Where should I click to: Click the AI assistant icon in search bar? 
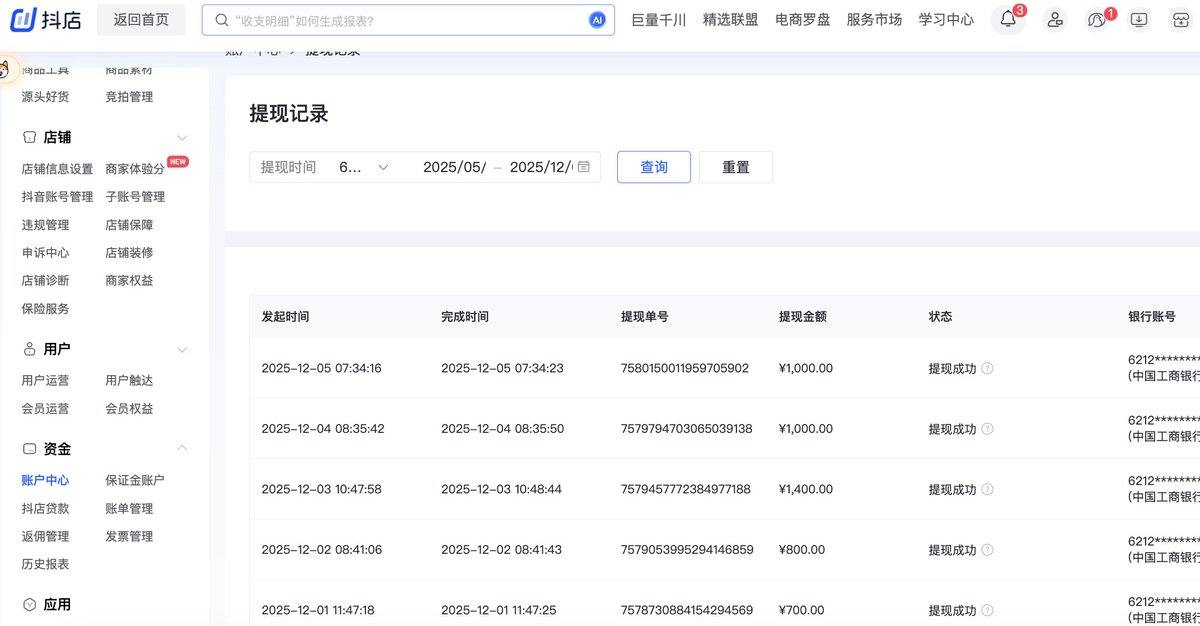pyautogui.click(x=597, y=19)
